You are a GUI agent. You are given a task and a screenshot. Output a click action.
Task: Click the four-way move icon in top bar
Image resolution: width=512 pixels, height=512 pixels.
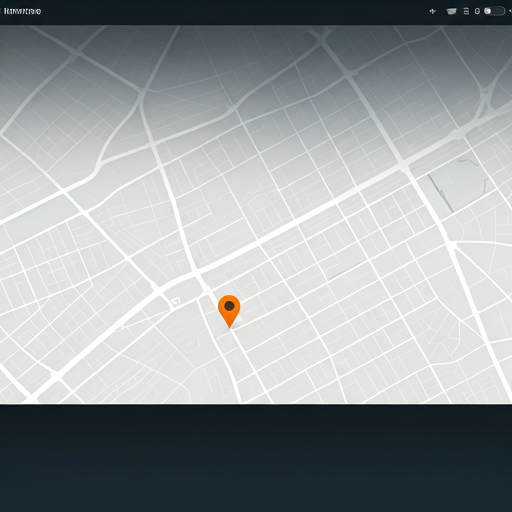click(x=433, y=11)
